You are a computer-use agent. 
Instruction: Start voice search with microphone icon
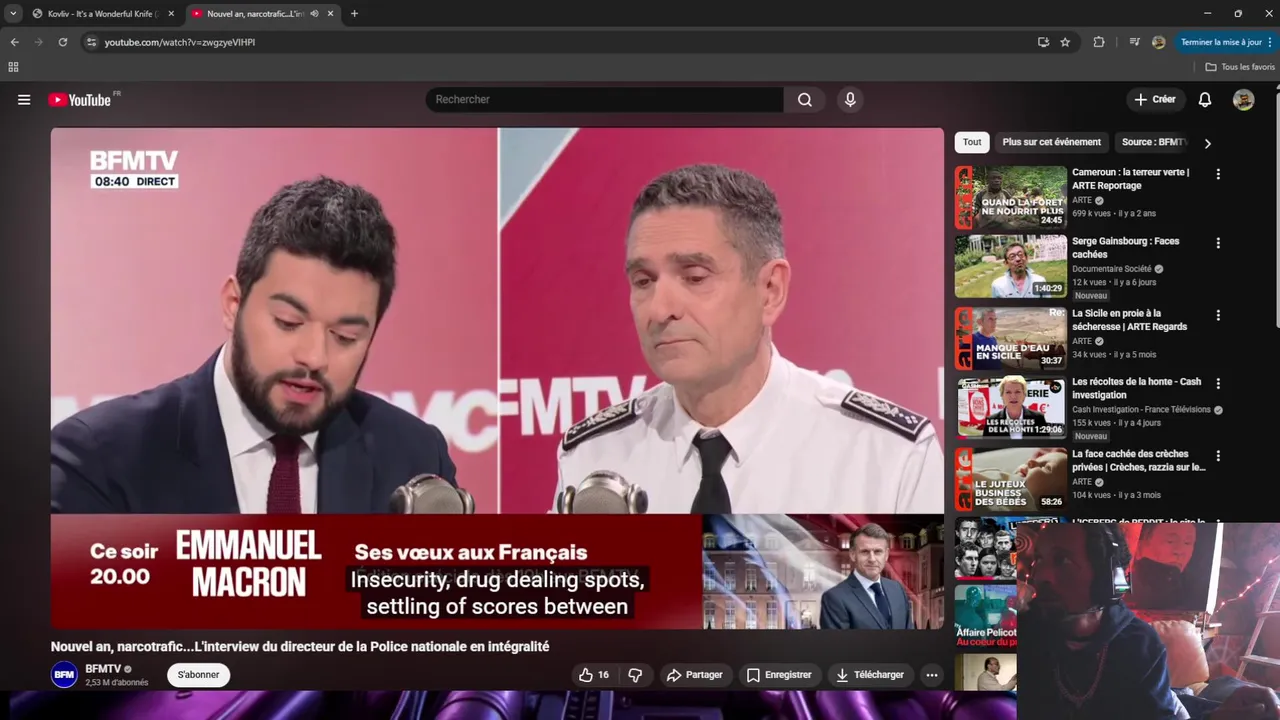click(x=850, y=100)
